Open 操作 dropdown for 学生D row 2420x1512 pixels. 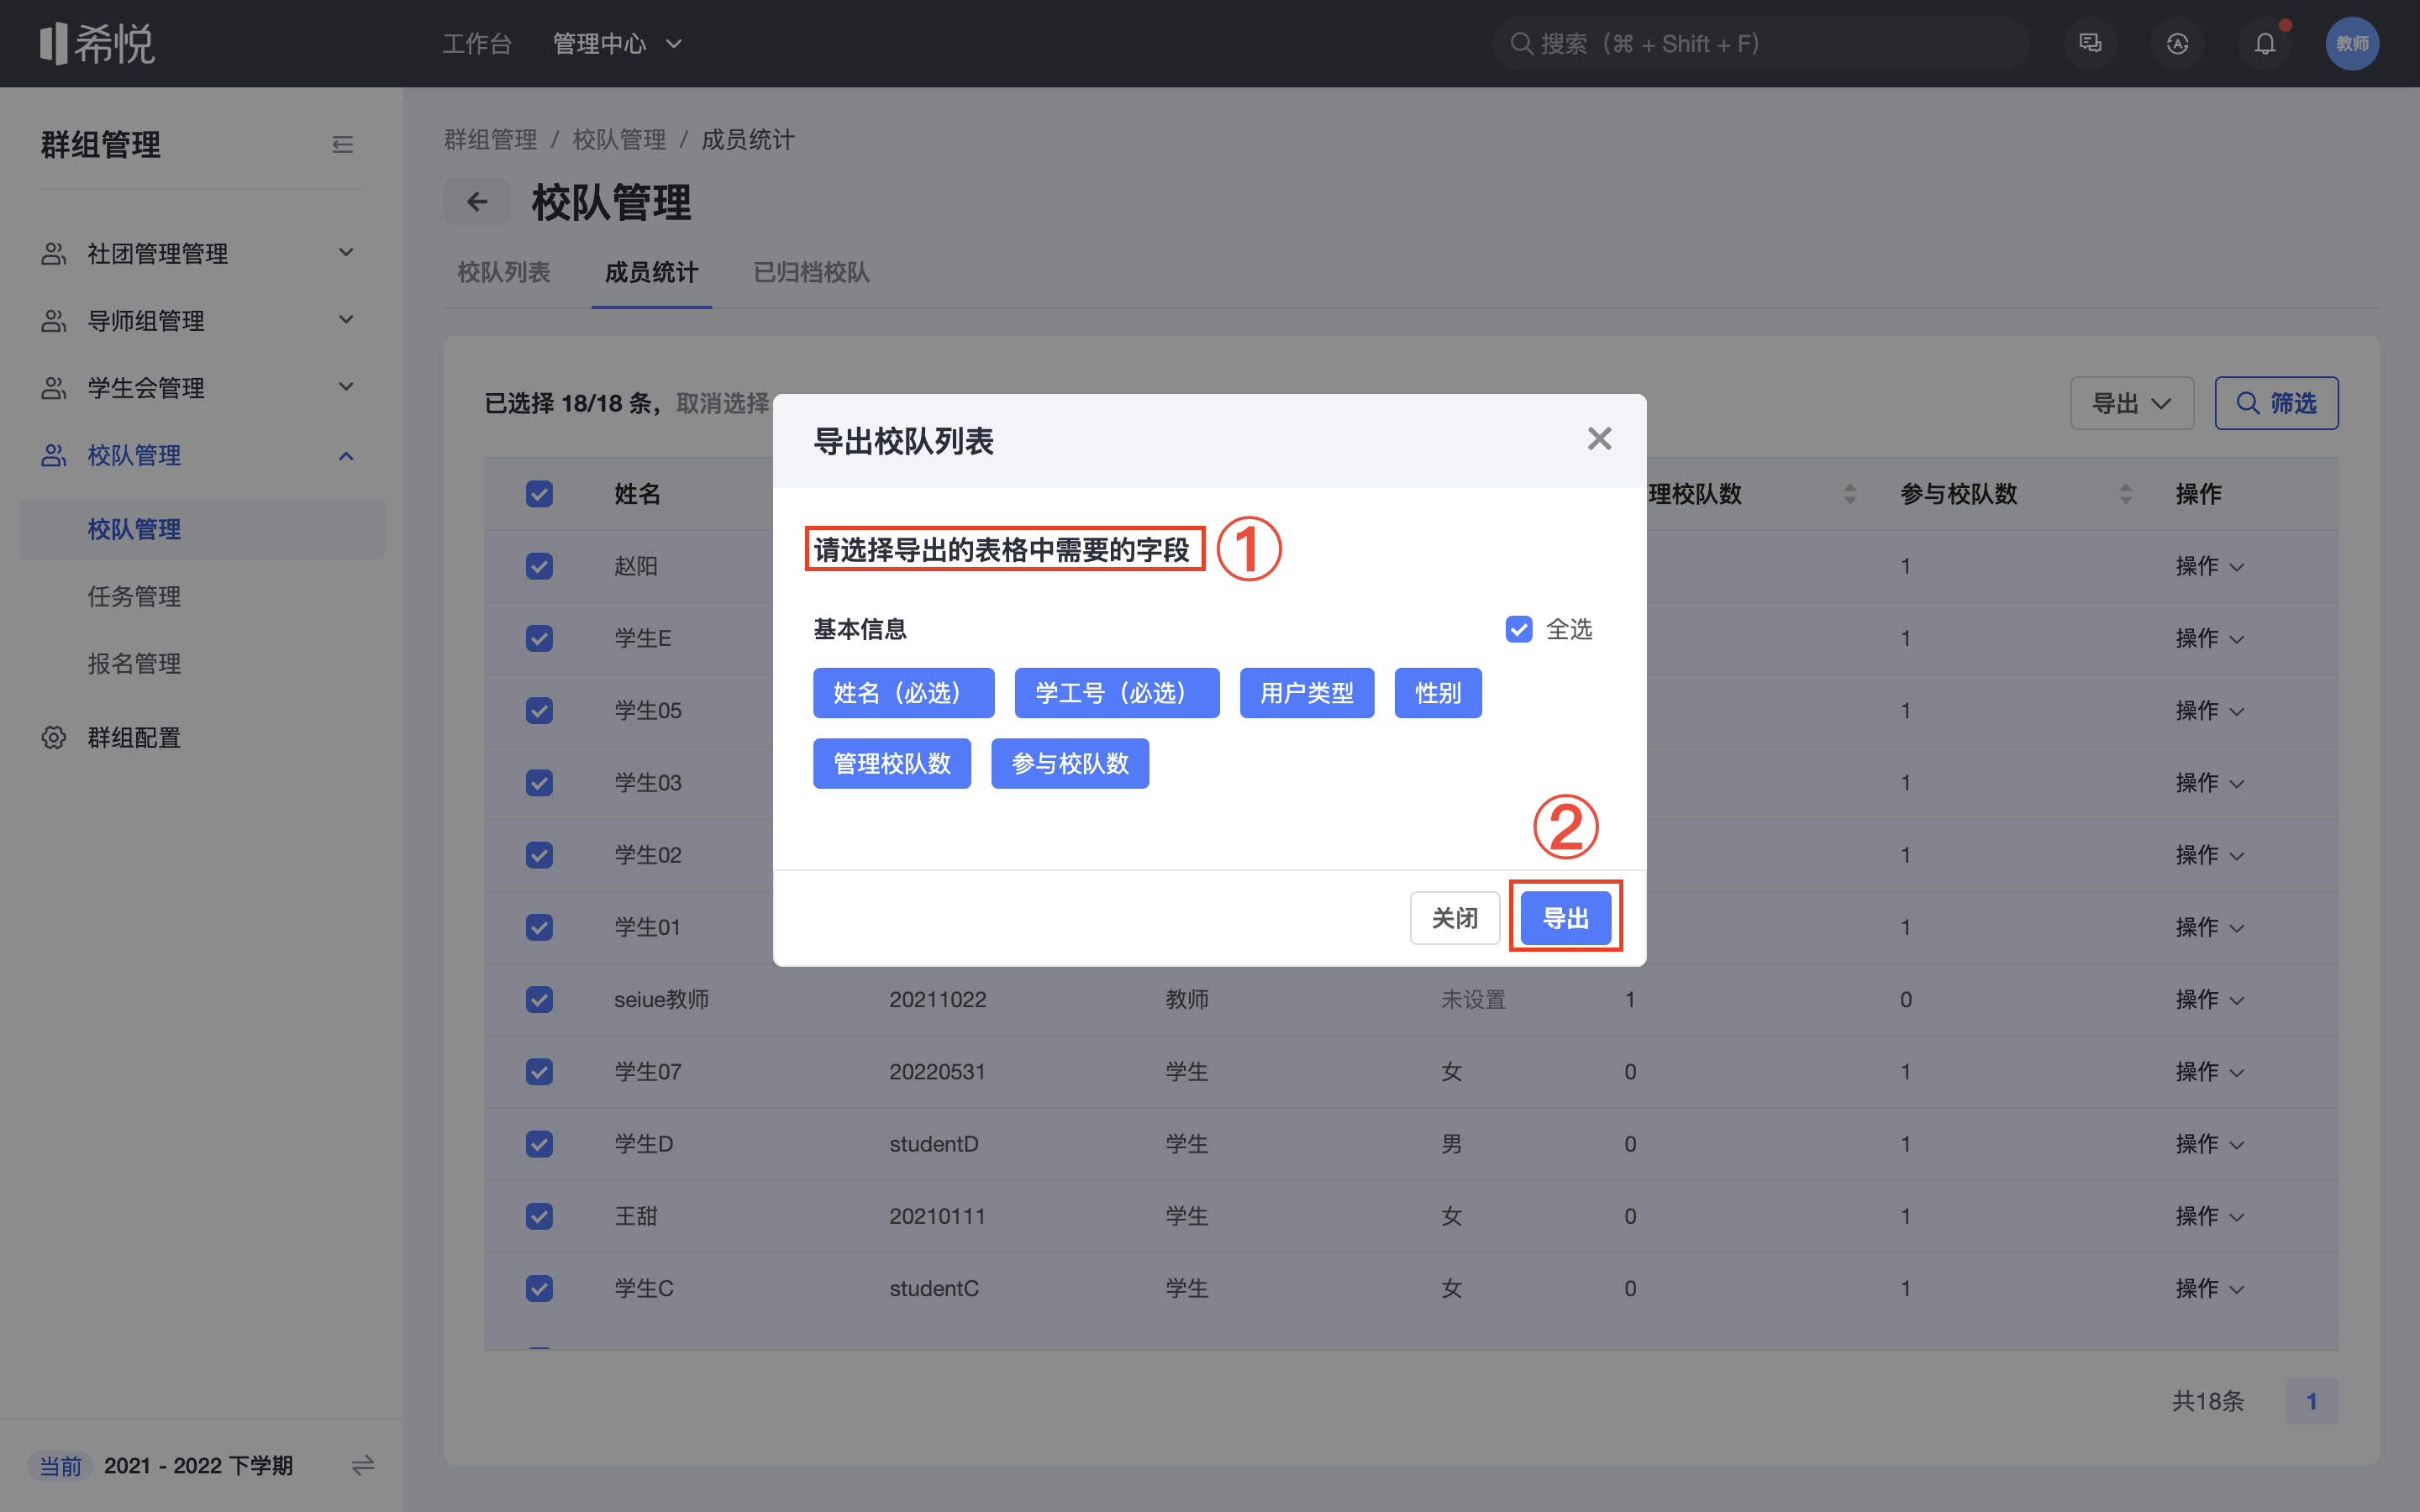[x=2209, y=1144]
